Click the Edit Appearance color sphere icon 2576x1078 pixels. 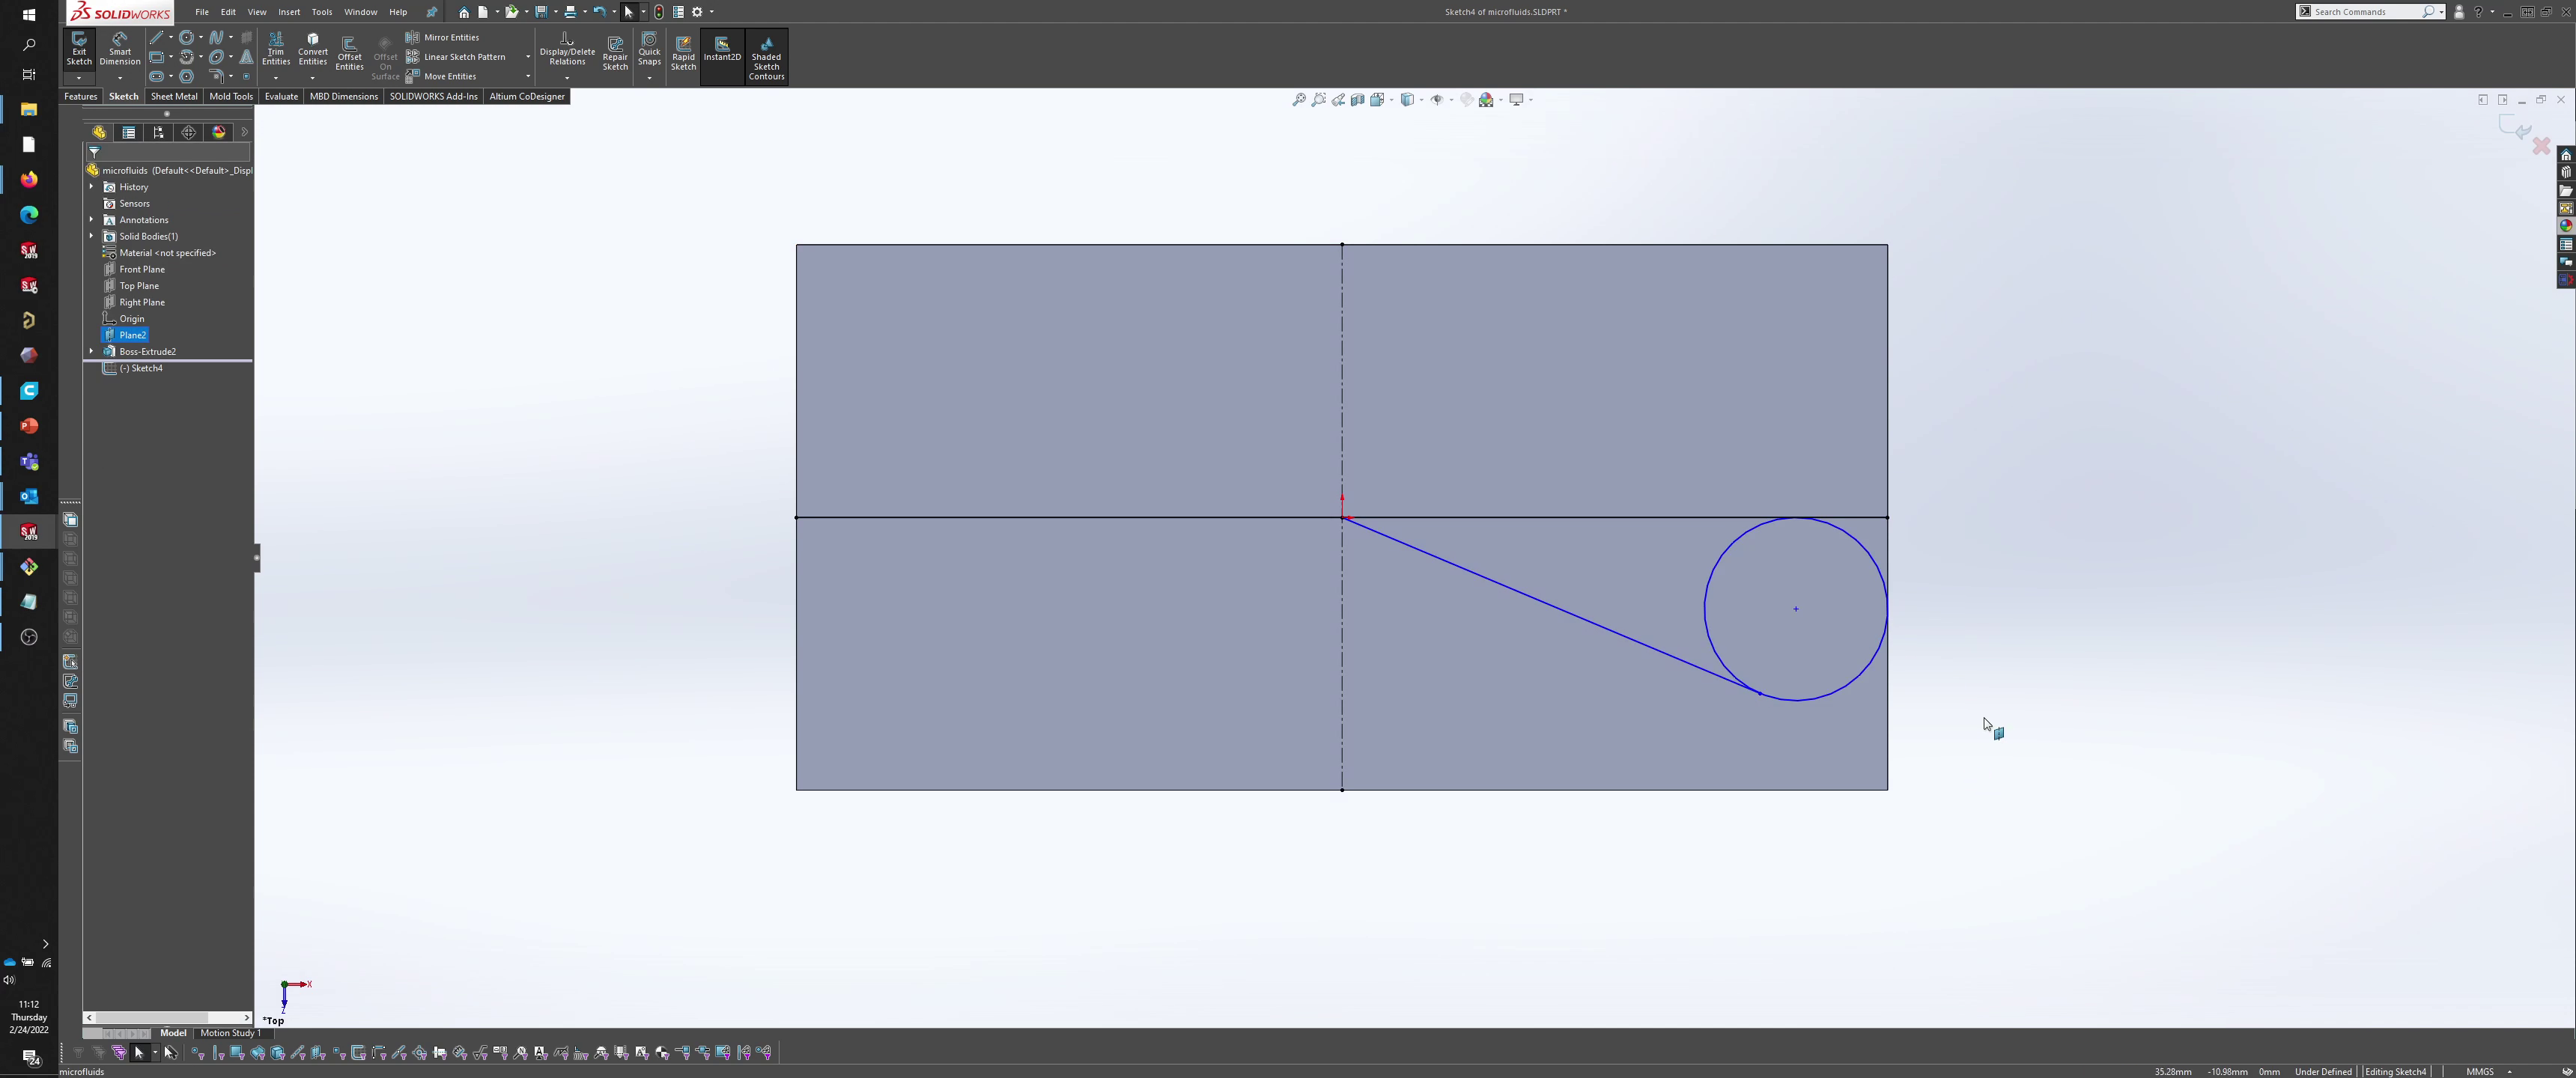[x=1486, y=99]
